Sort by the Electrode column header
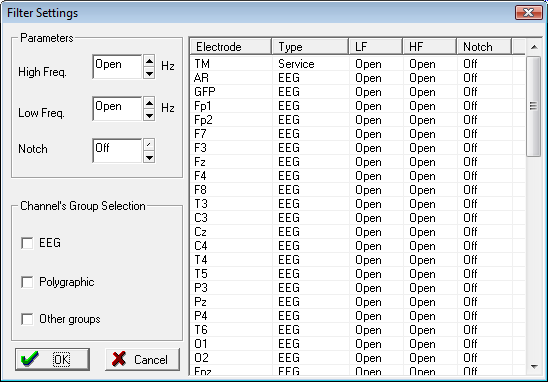Screen dimensions: 548x382 pos(231,46)
